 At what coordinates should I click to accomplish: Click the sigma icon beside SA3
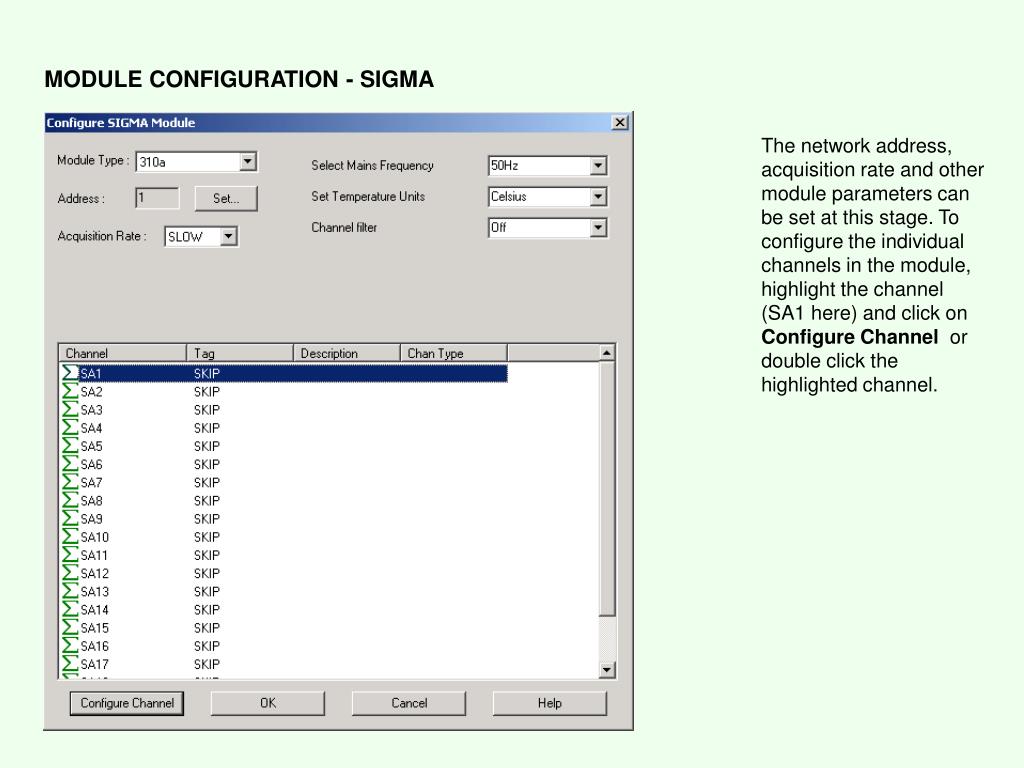(70, 409)
